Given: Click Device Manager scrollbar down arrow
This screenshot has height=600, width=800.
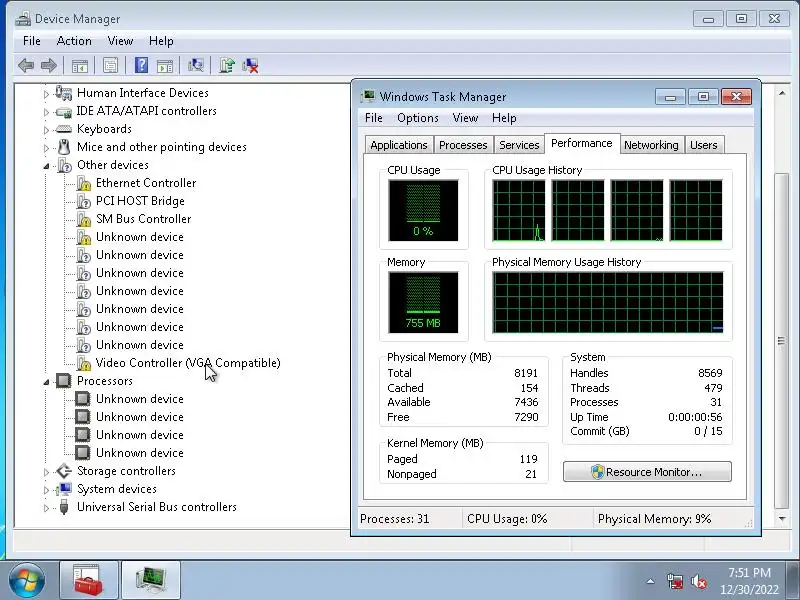Looking at the screenshot, I should [782, 519].
